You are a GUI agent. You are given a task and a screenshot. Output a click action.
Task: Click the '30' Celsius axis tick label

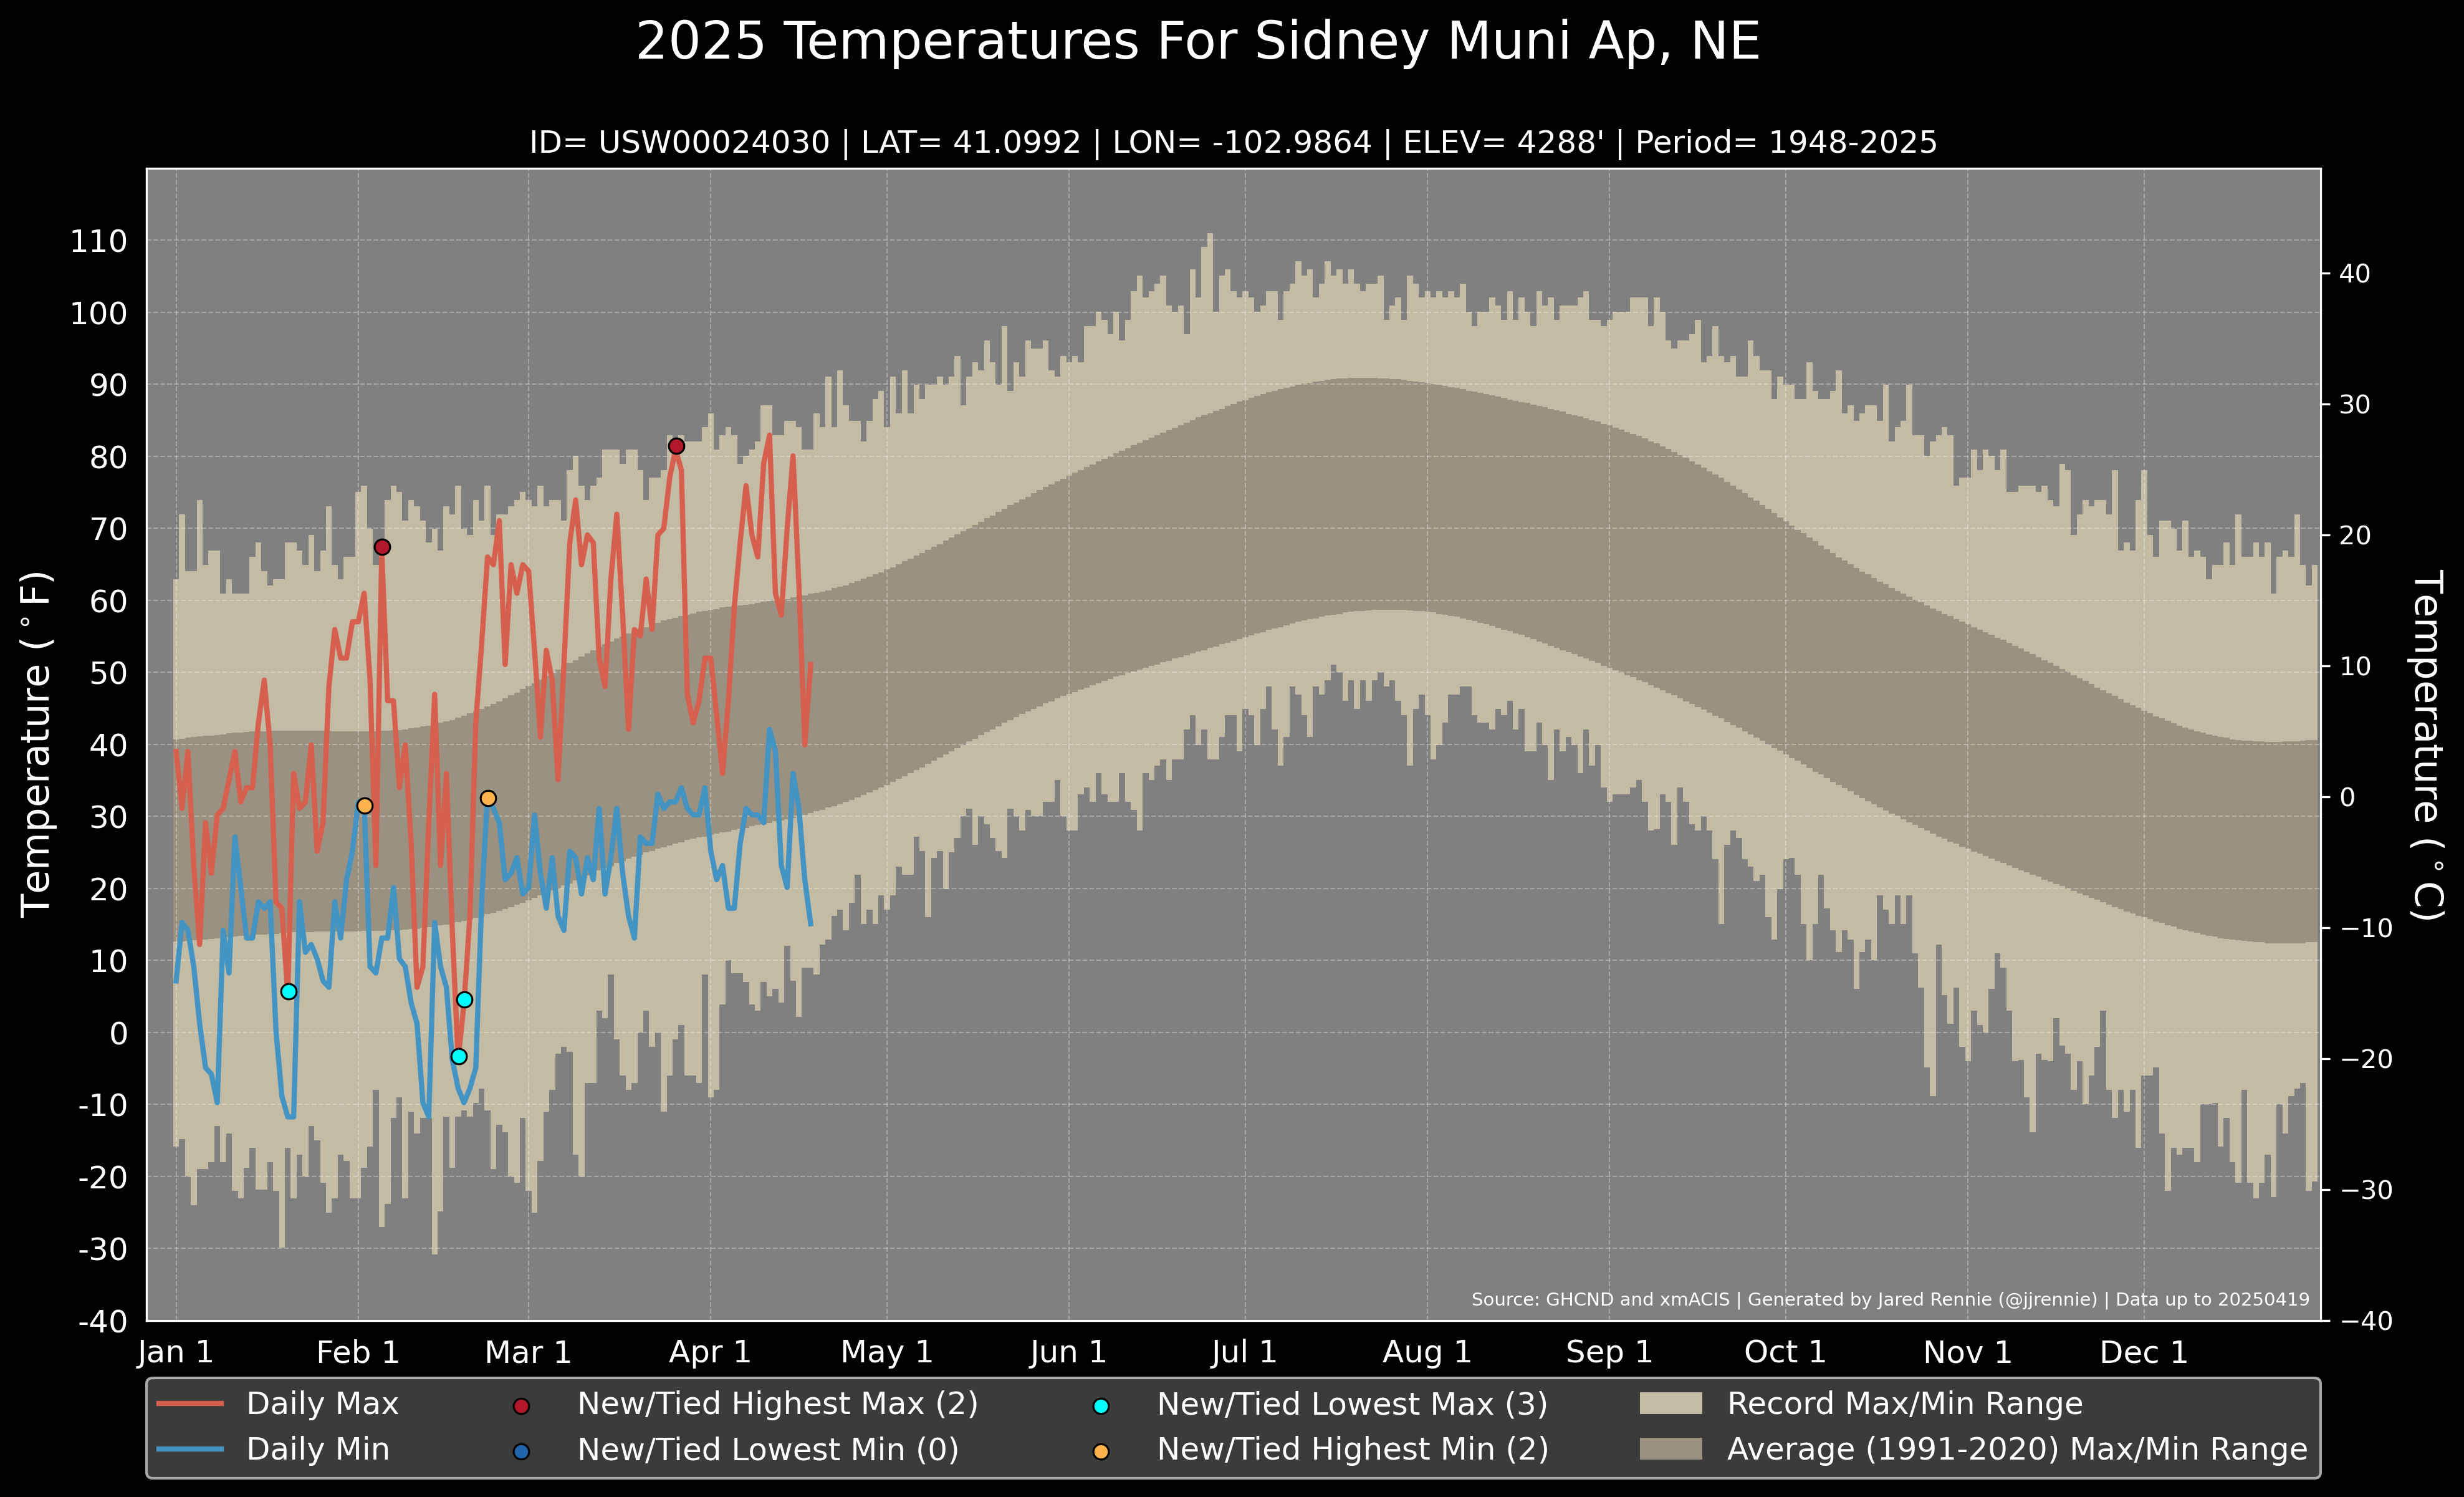(2355, 404)
